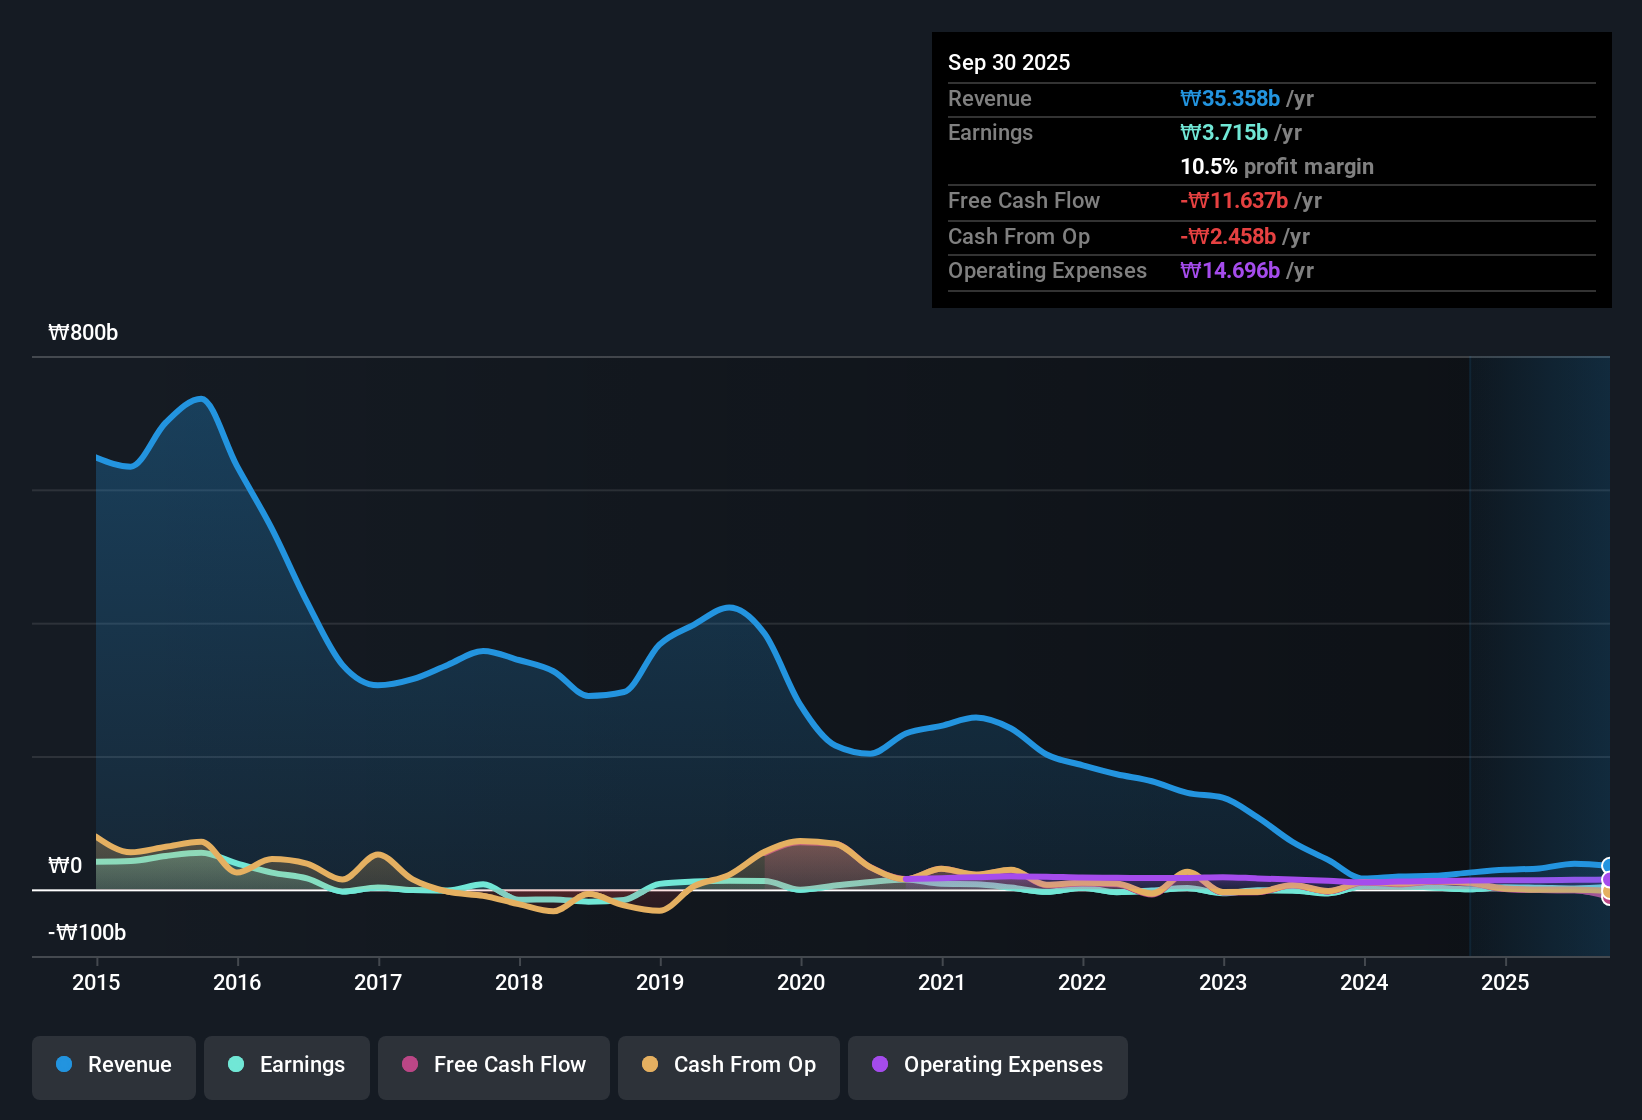Click the ₩35.358b Revenue value
The width and height of the screenshot is (1642, 1120).
1232,98
